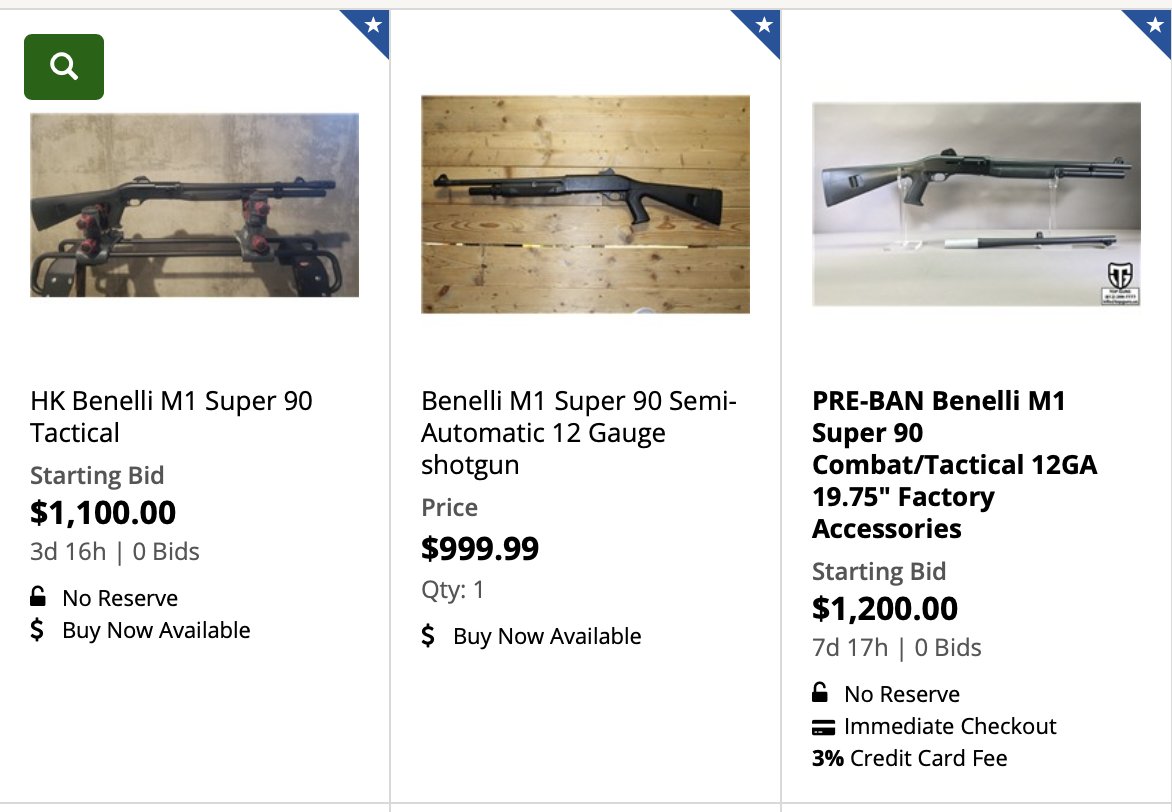Viewport: 1172px width, 812px height.
Task: Click the green magnifier quick-view icon
Action: (64, 67)
